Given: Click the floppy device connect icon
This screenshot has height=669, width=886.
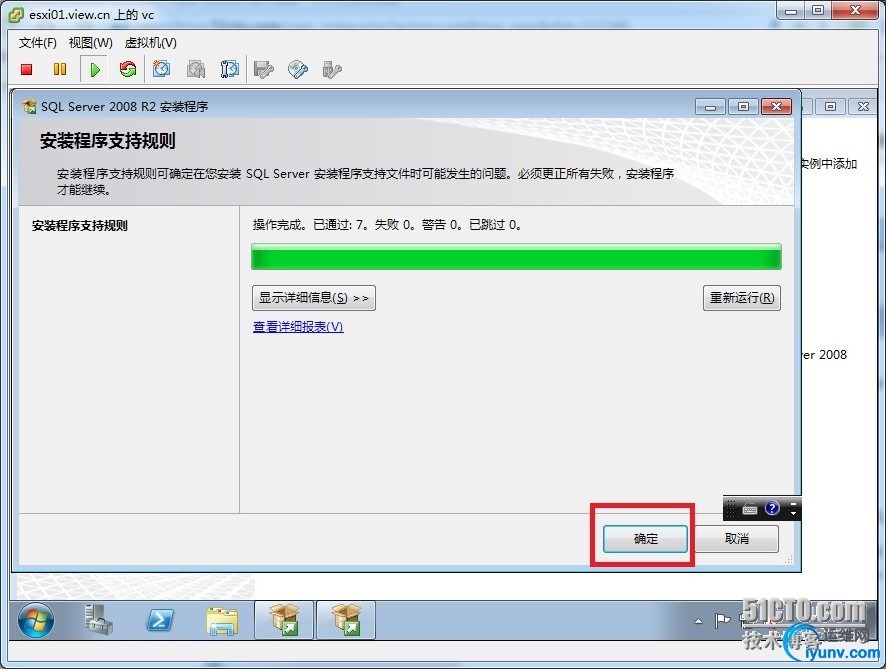Looking at the screenshot, I should click(263, 69).
